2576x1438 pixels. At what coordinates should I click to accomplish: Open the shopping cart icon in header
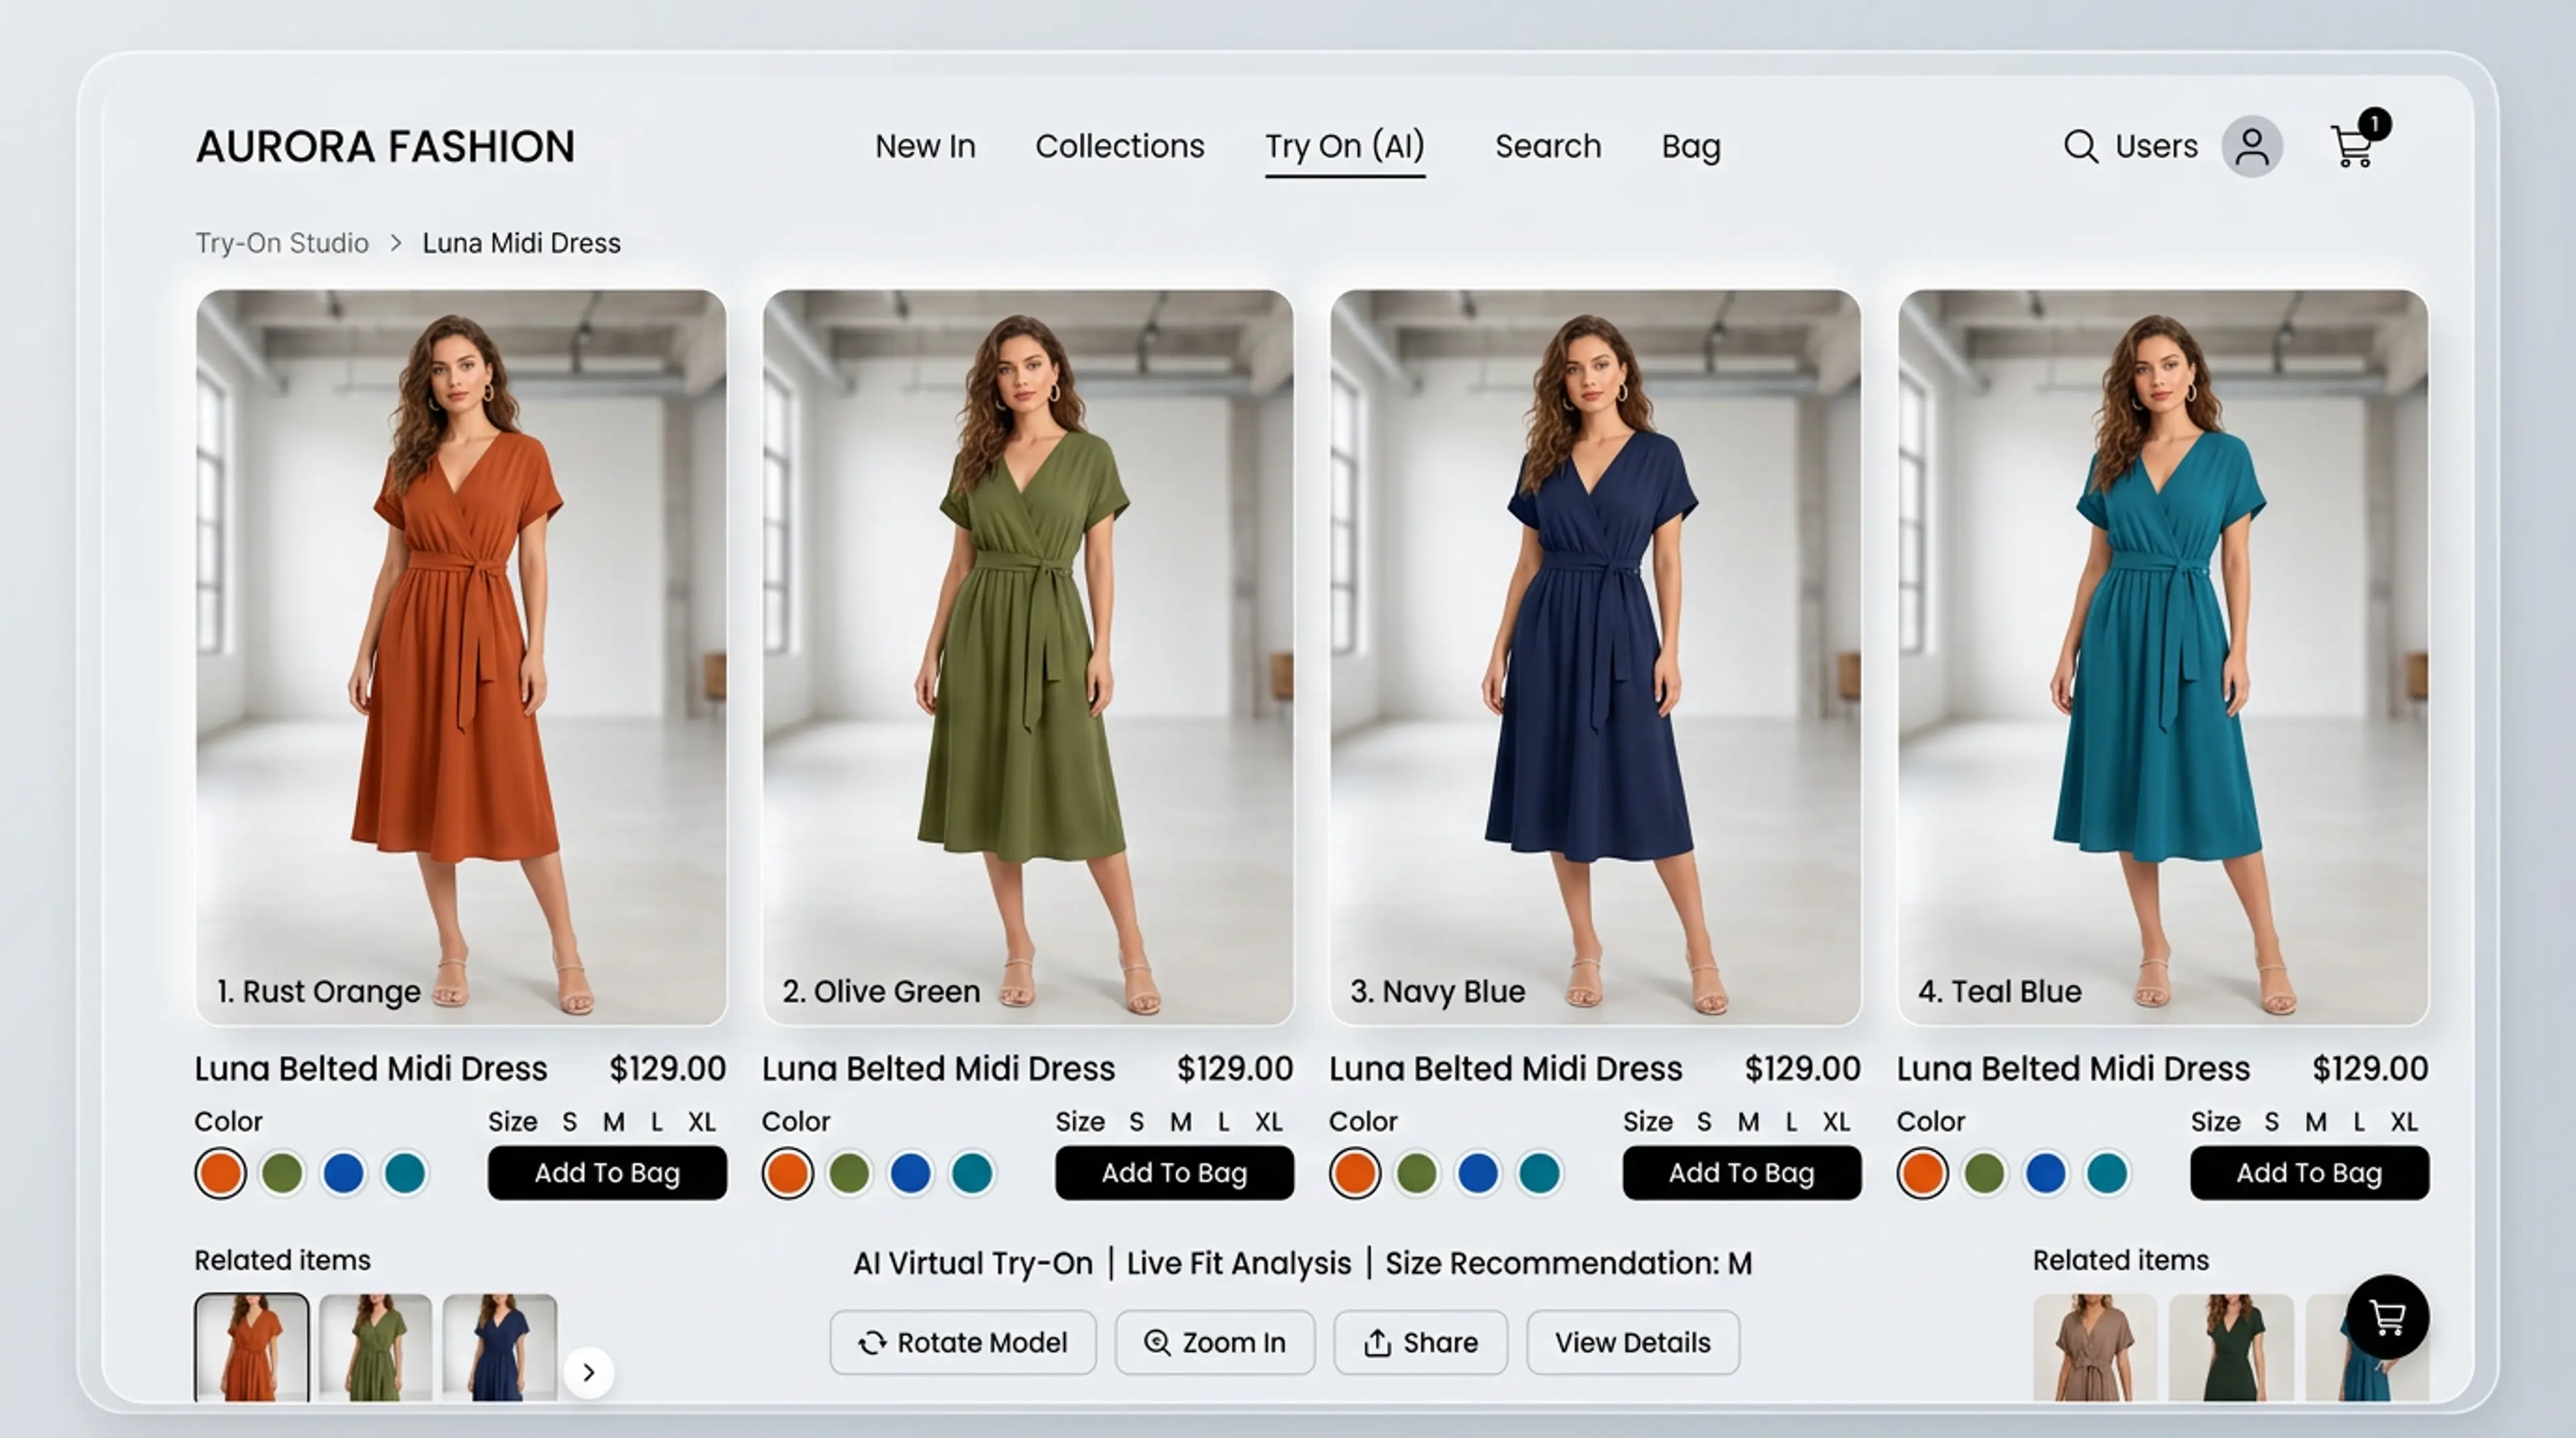click(x=2353, y=146)
